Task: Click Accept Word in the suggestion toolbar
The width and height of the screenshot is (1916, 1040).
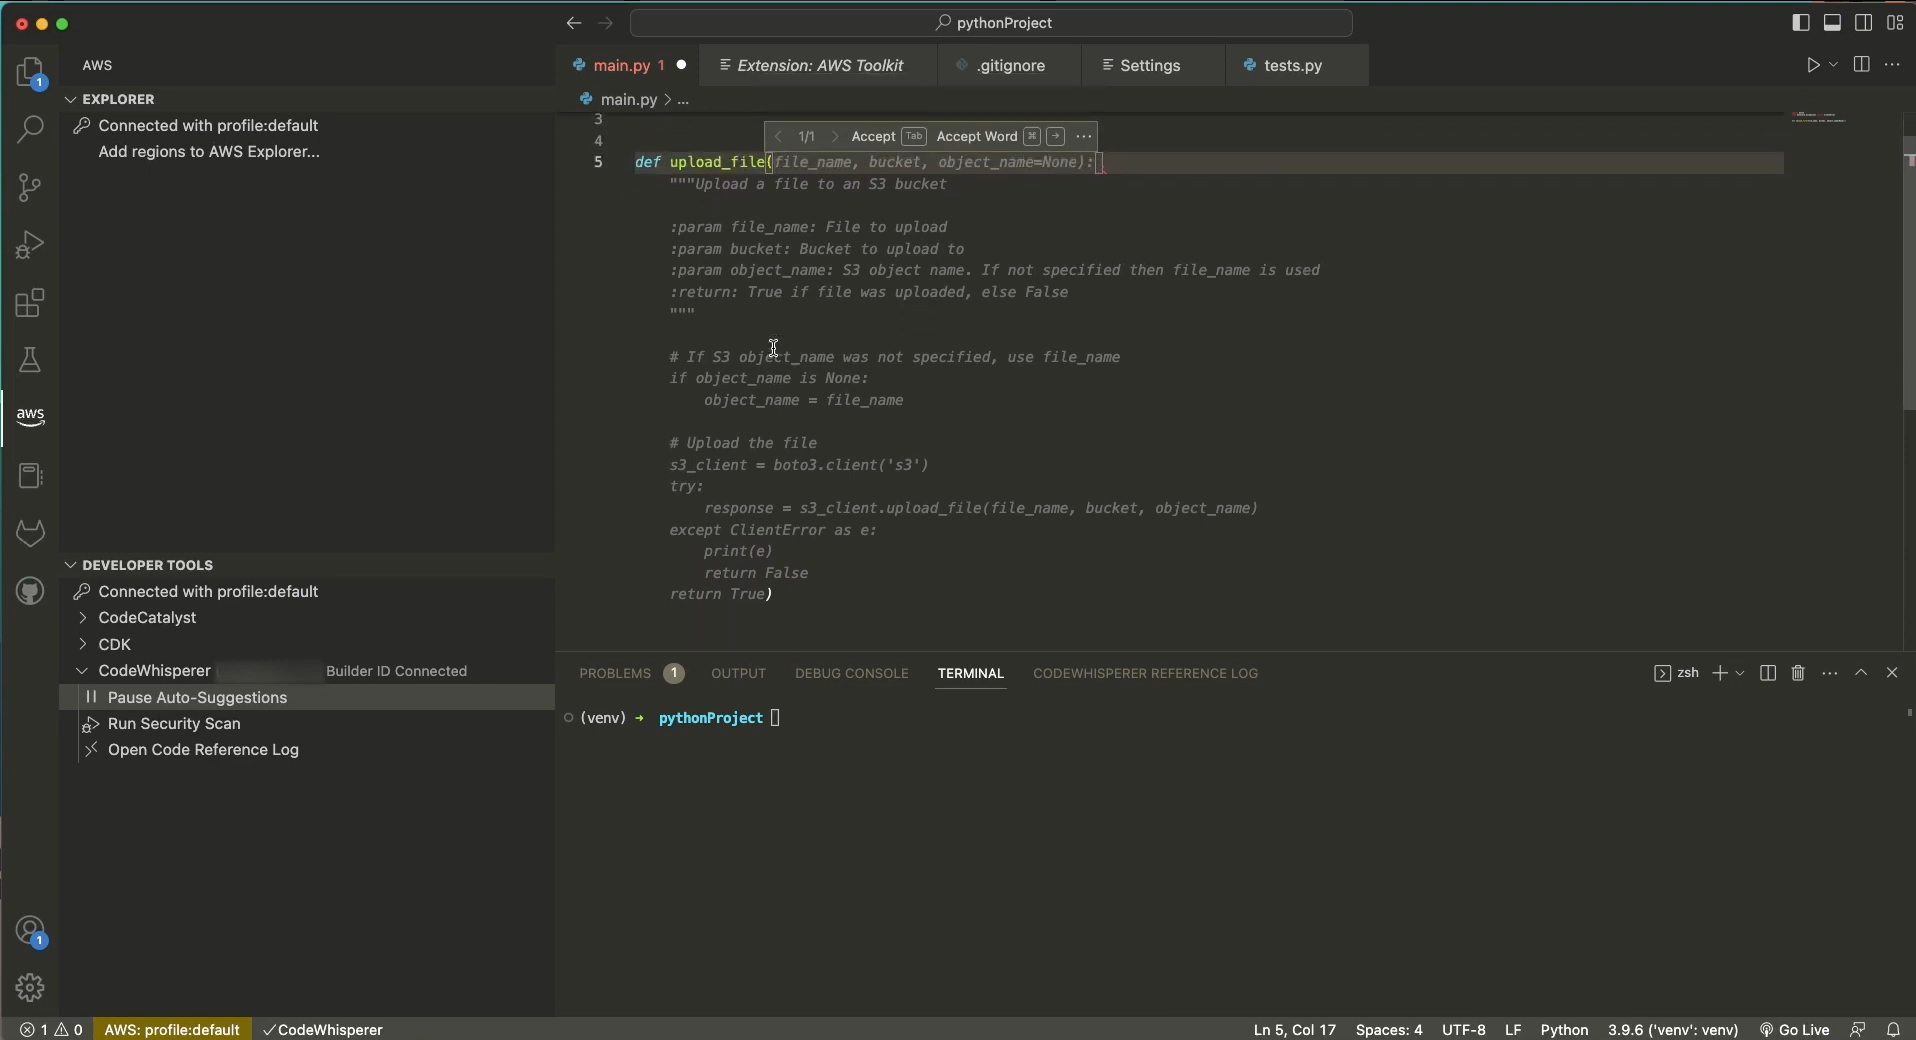Action: (1002, 137)
